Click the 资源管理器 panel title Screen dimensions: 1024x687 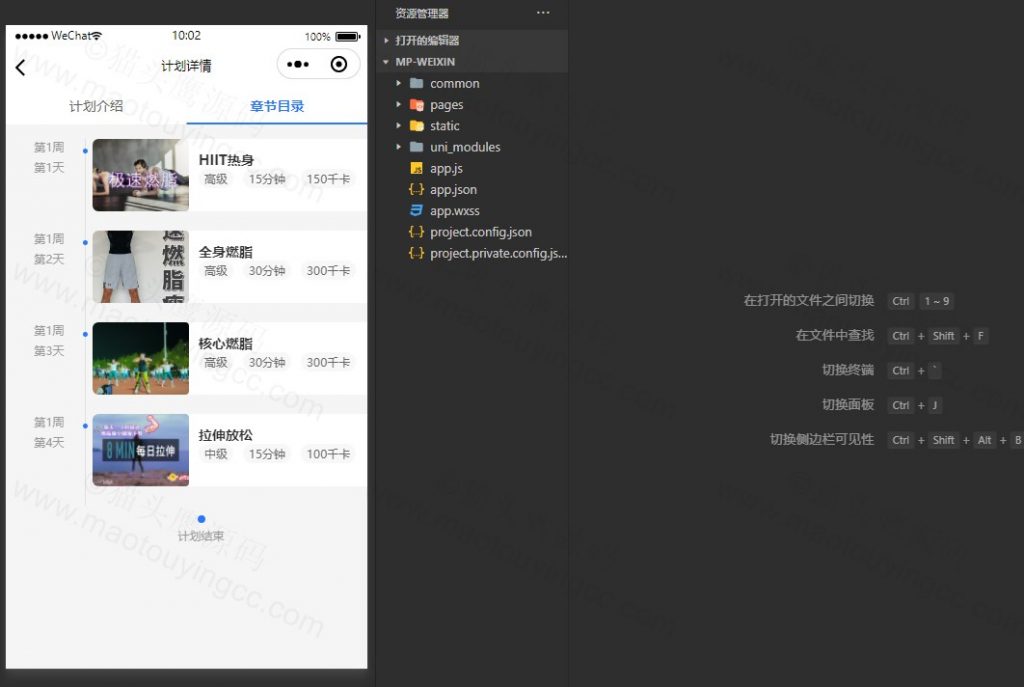(x=422, y=13)
